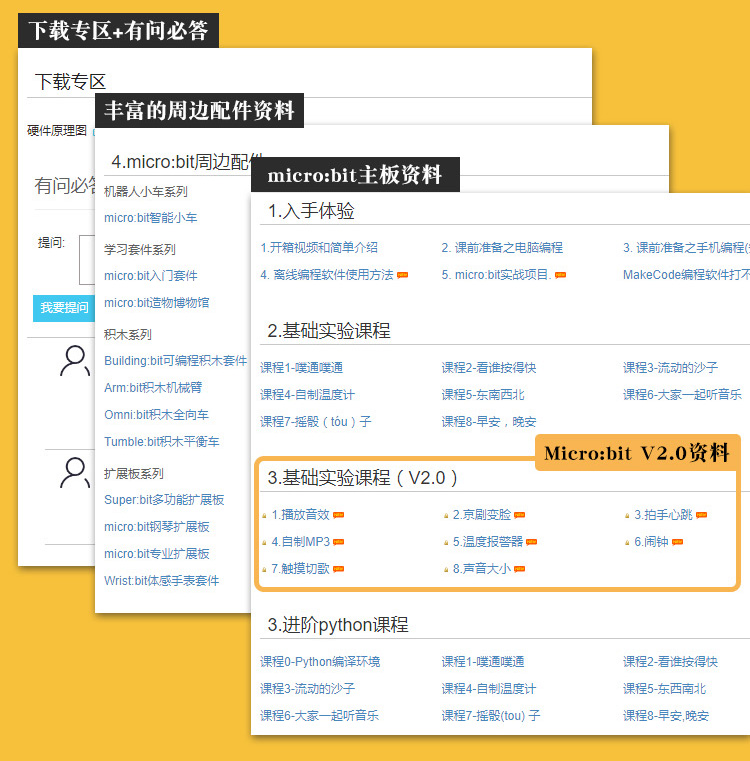Open MakeCode编程软件 link
The width and height of the screenshot is (750, 761).
tap(686, 275)
